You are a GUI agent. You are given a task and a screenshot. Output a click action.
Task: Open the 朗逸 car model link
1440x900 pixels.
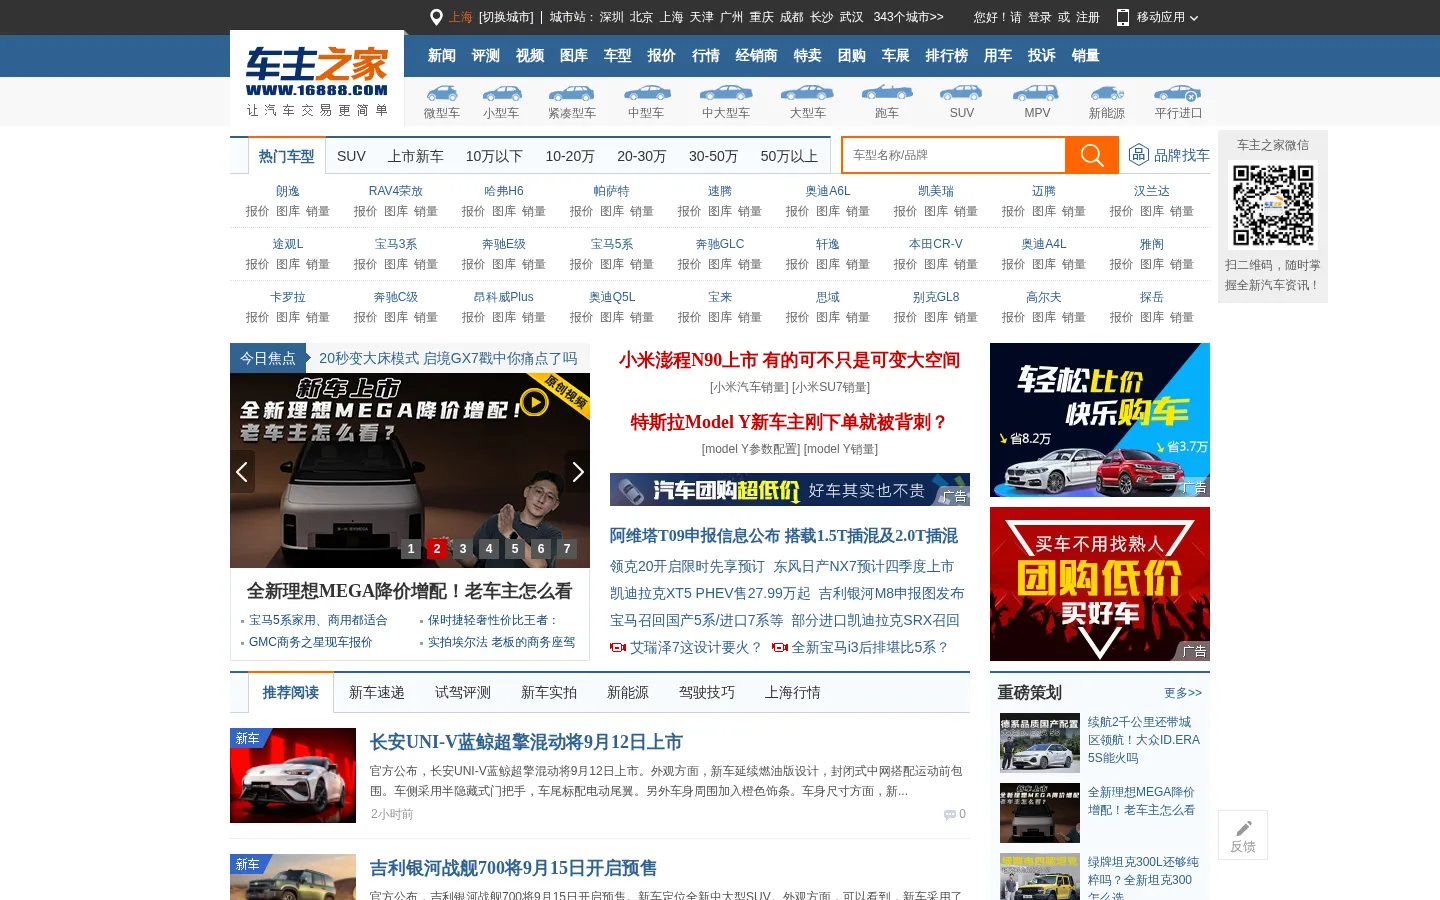coord(288,191)
